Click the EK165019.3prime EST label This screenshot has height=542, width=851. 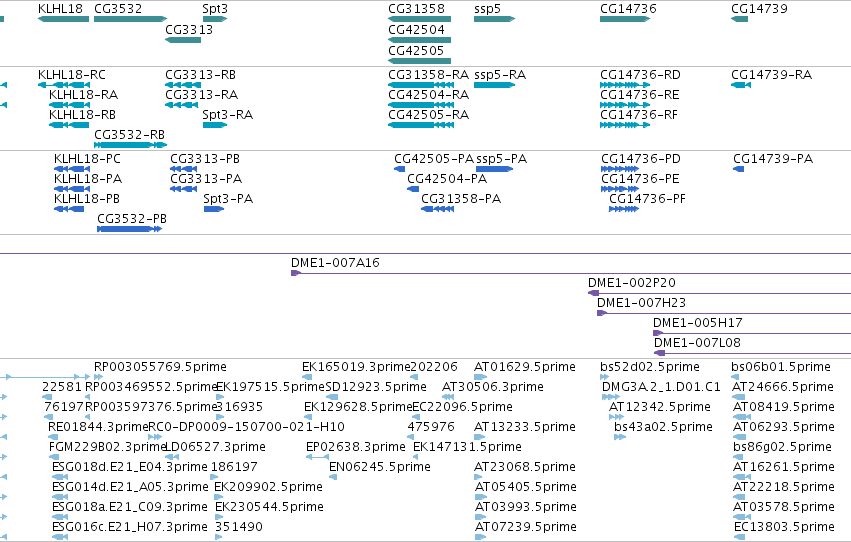coord(356,367)
